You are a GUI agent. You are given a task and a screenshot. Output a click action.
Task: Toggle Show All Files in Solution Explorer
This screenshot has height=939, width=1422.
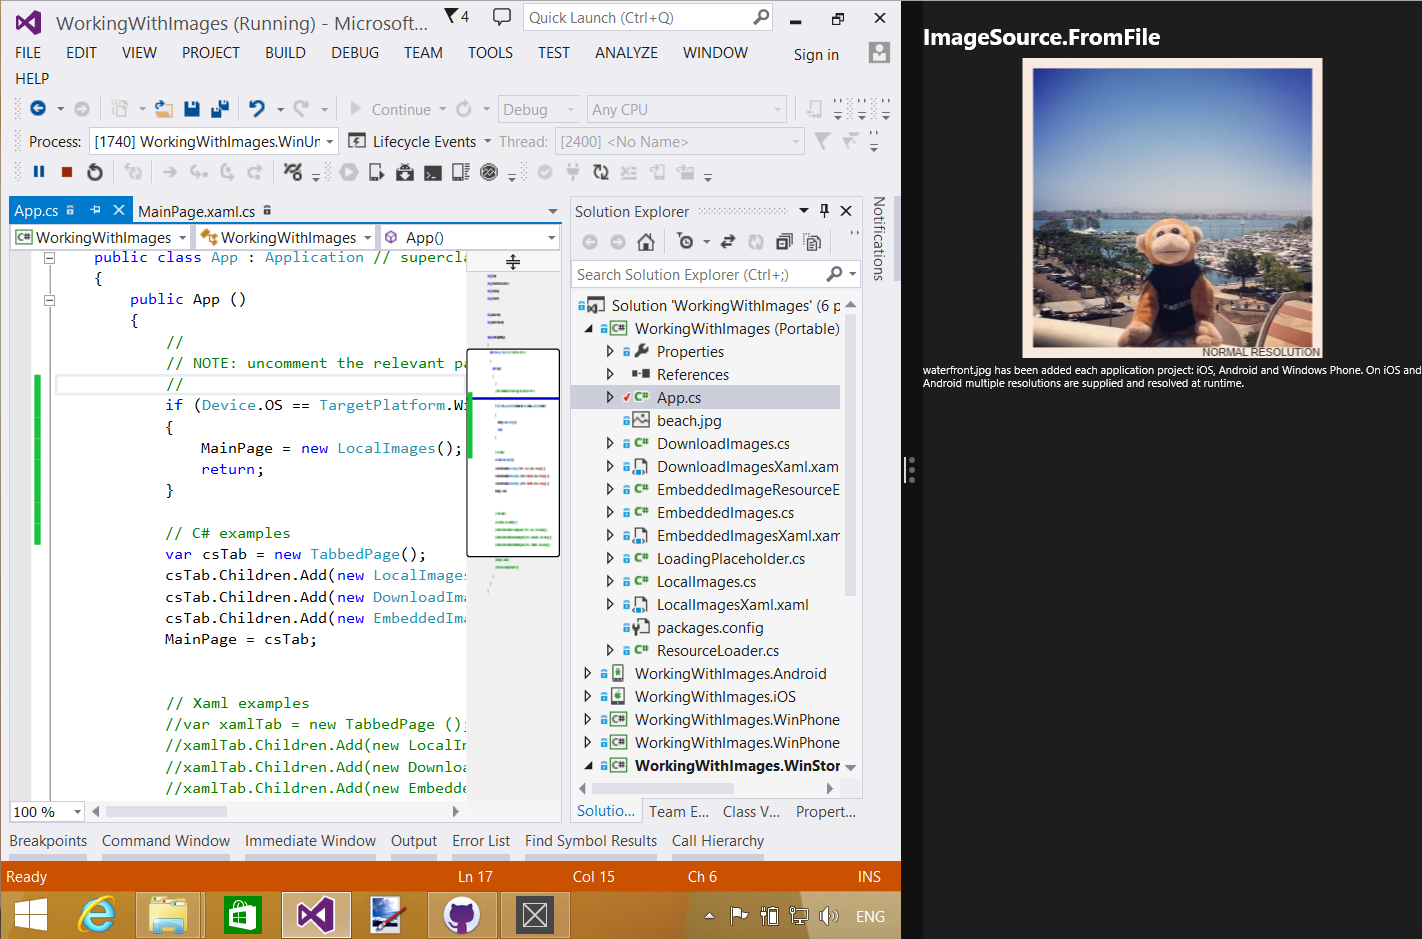[812, 242]
